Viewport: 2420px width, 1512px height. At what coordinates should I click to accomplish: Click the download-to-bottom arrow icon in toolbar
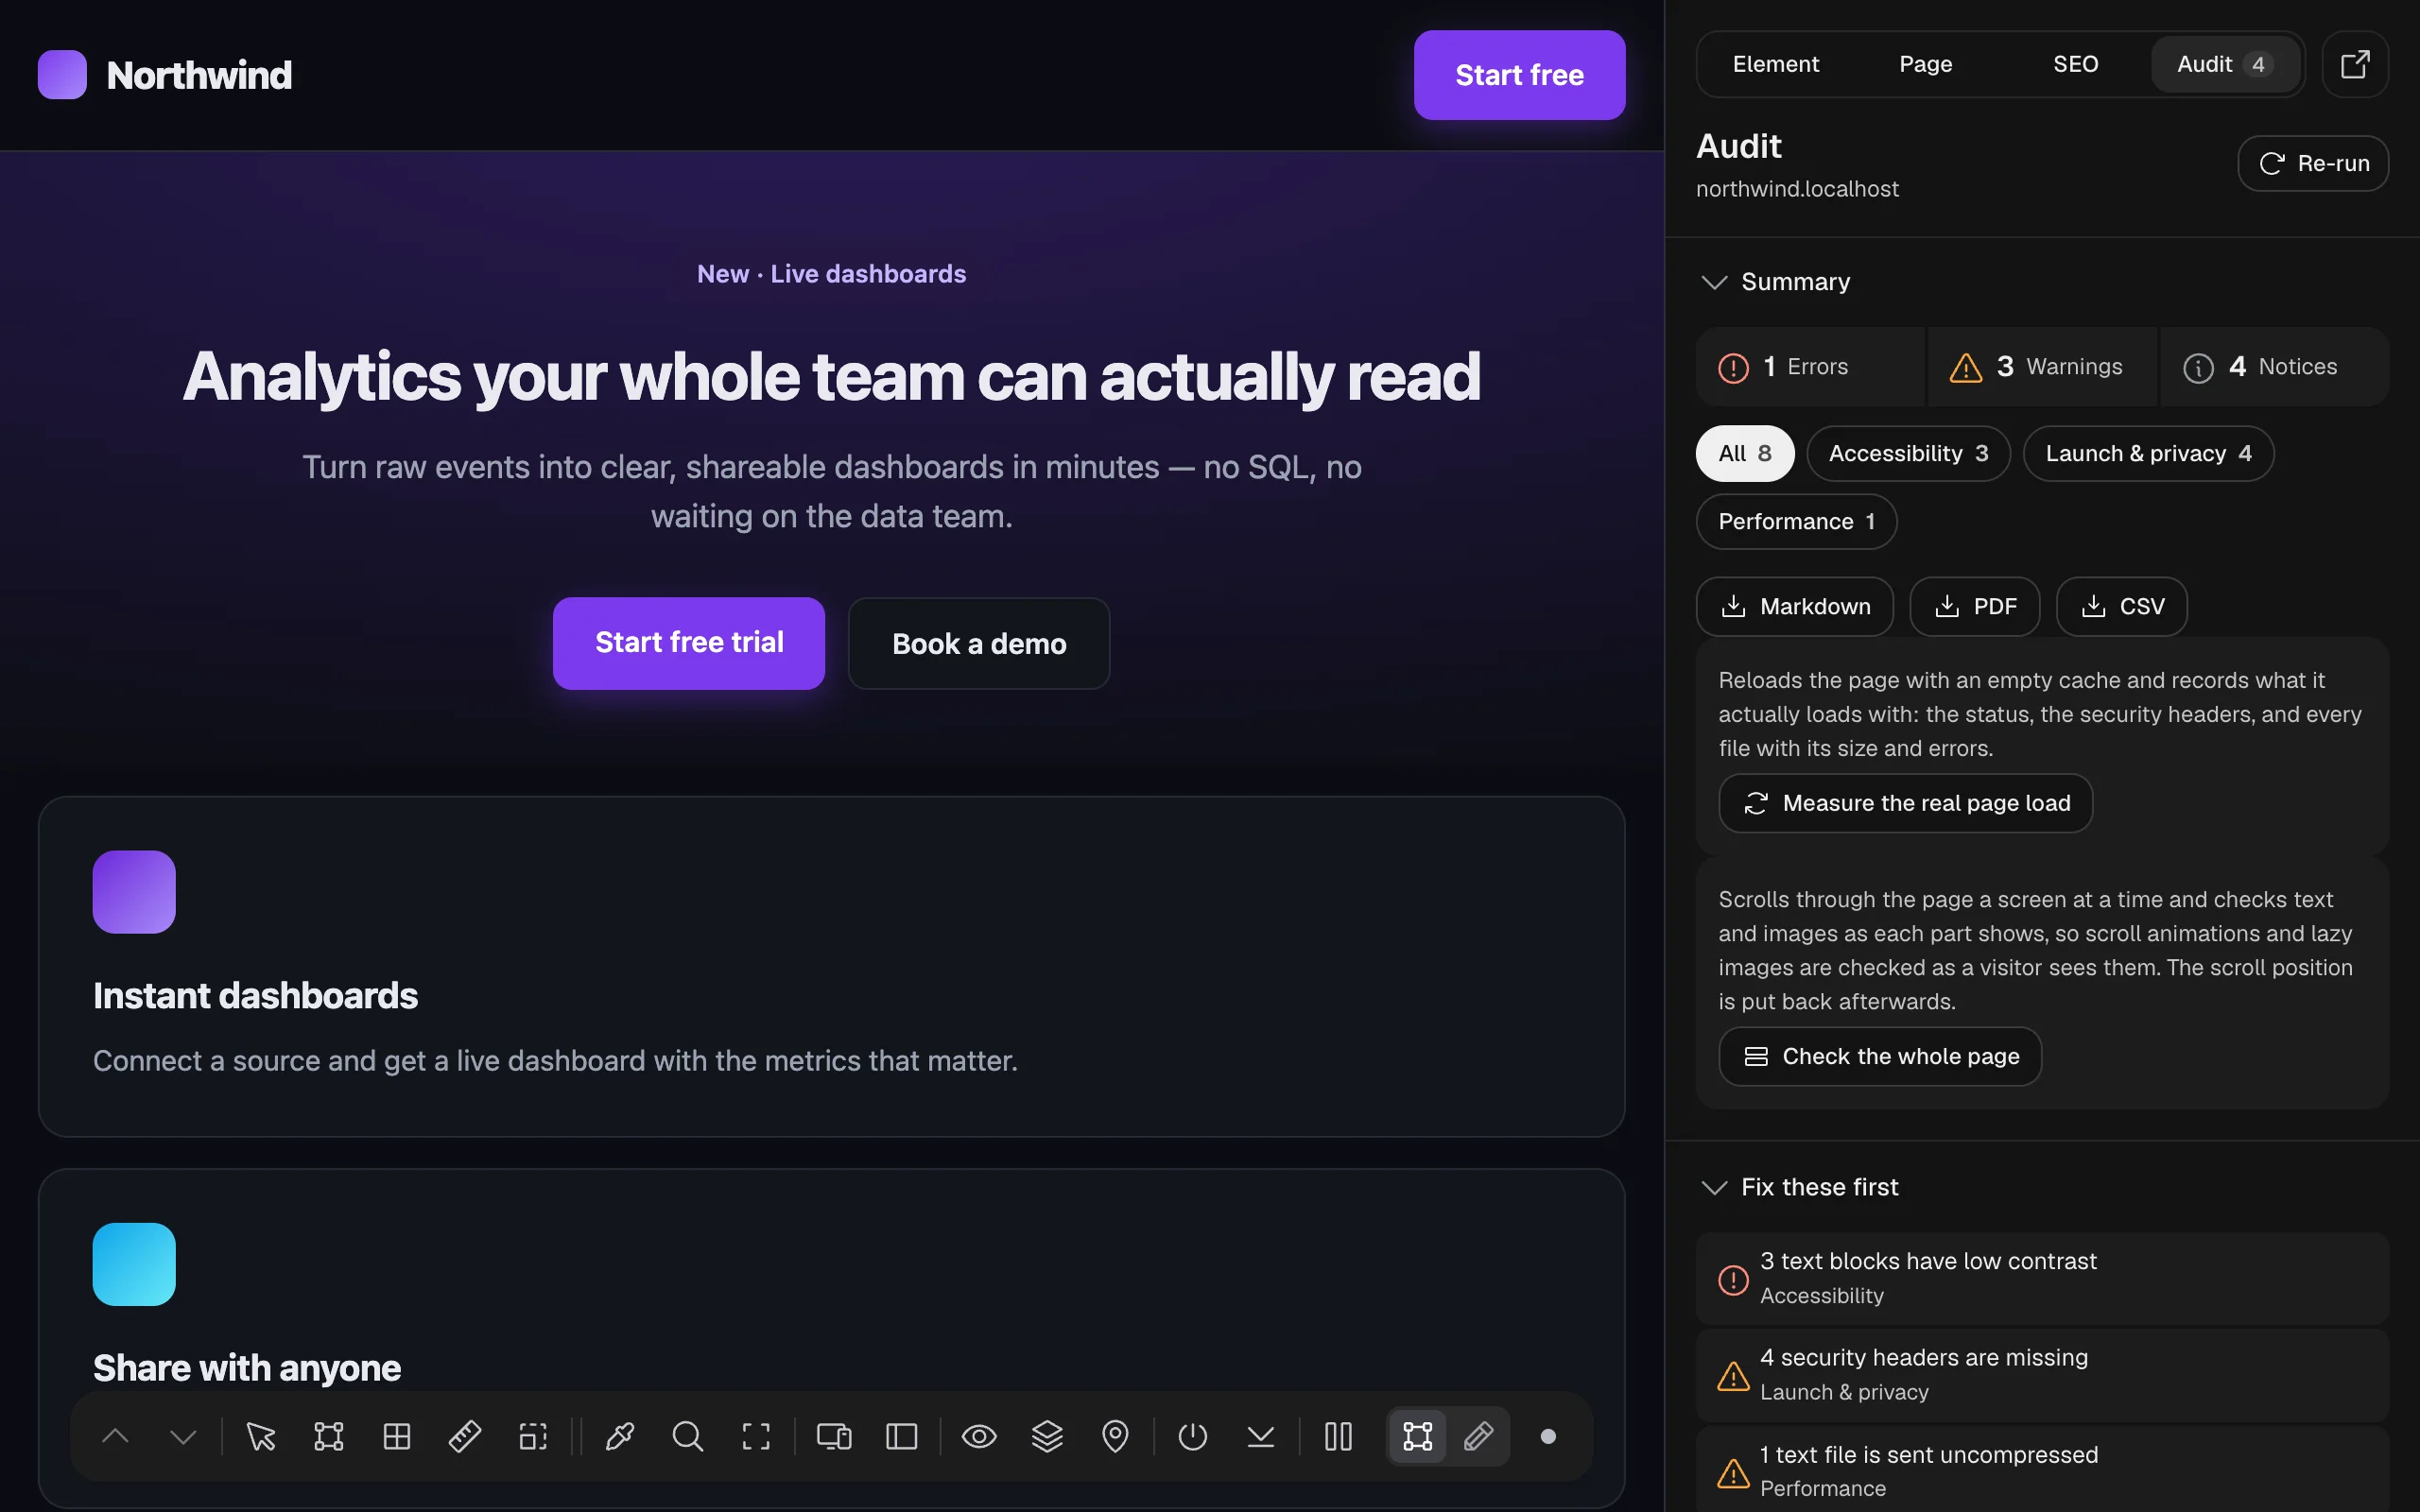pyautogui.click(x=1261, y=1437)
